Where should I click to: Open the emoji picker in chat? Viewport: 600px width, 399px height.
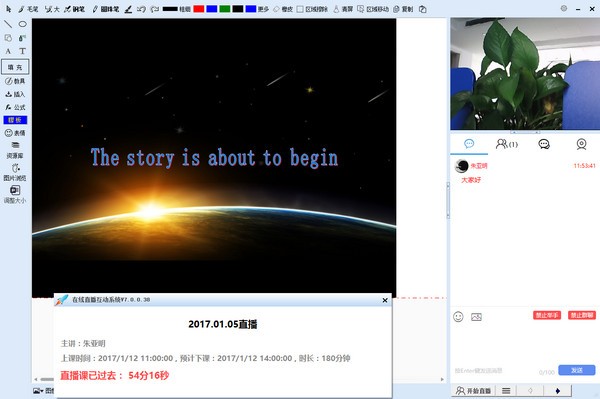pyautogui.click(x=458, y=317)
